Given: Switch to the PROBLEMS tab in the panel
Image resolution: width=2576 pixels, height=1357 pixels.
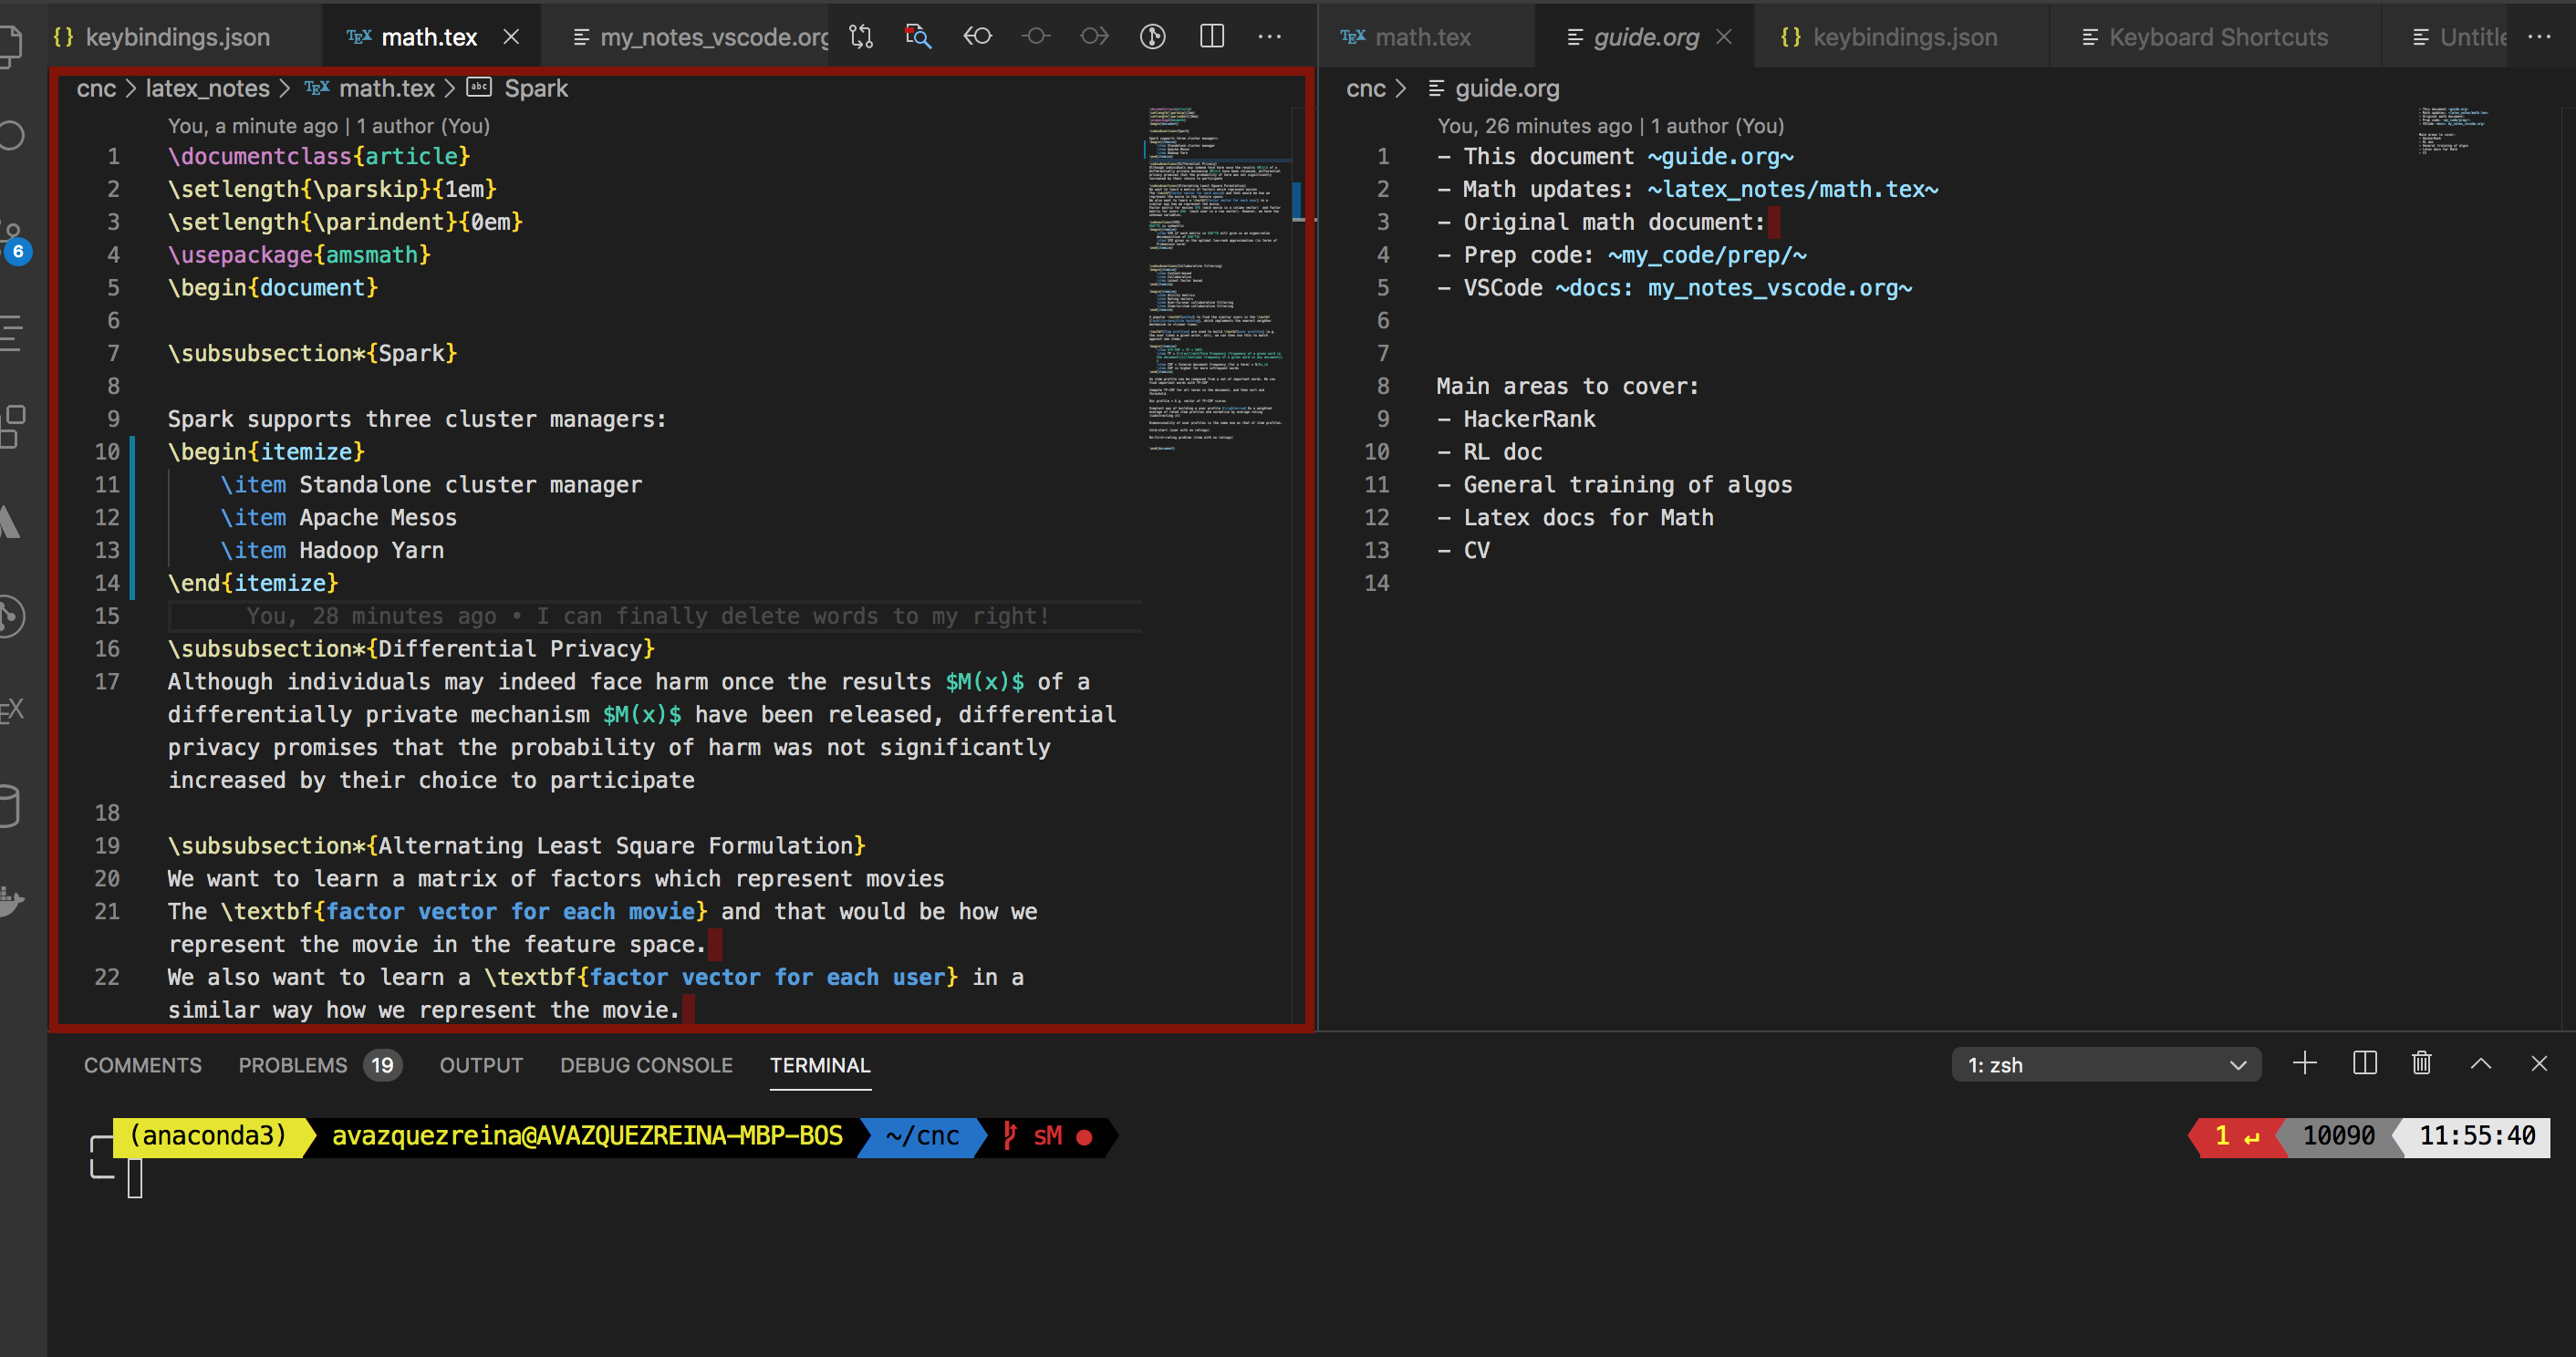Looking at the screenshot, I should (x=293, y=1065).
